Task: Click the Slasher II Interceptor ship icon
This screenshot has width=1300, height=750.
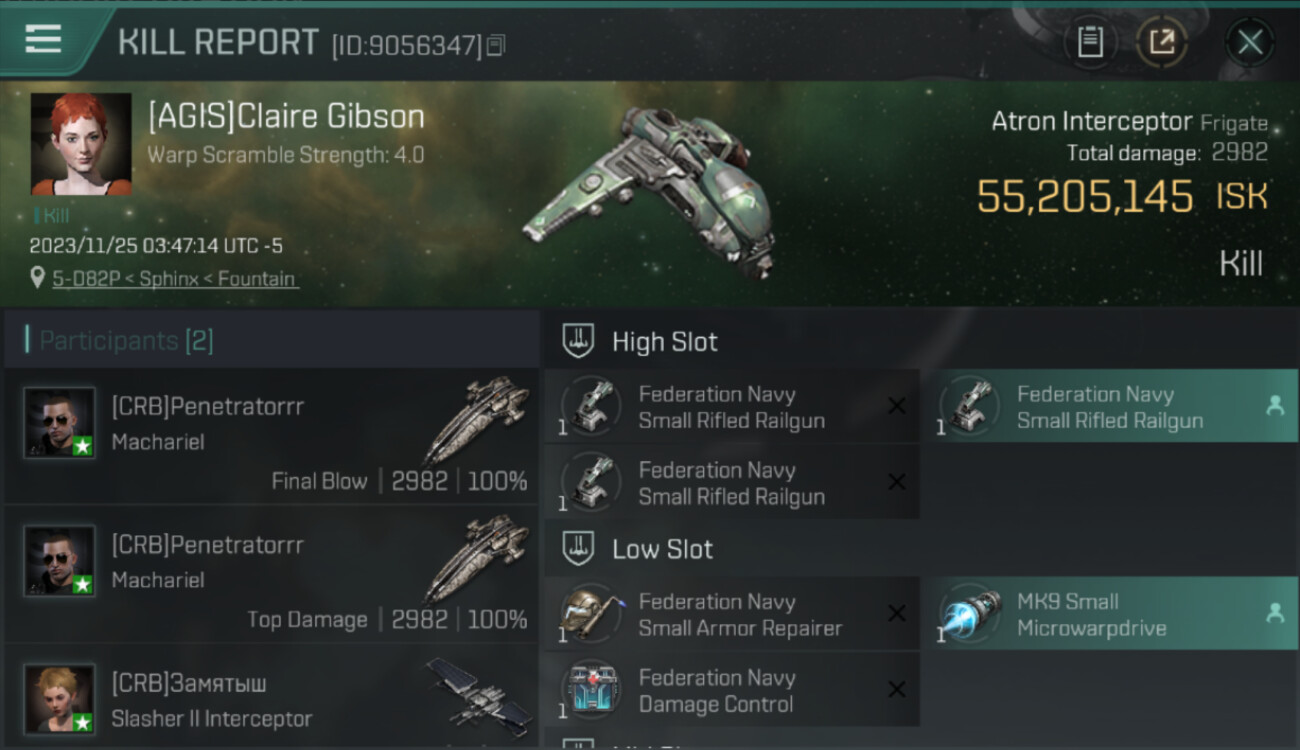Action: click(477, 692)
